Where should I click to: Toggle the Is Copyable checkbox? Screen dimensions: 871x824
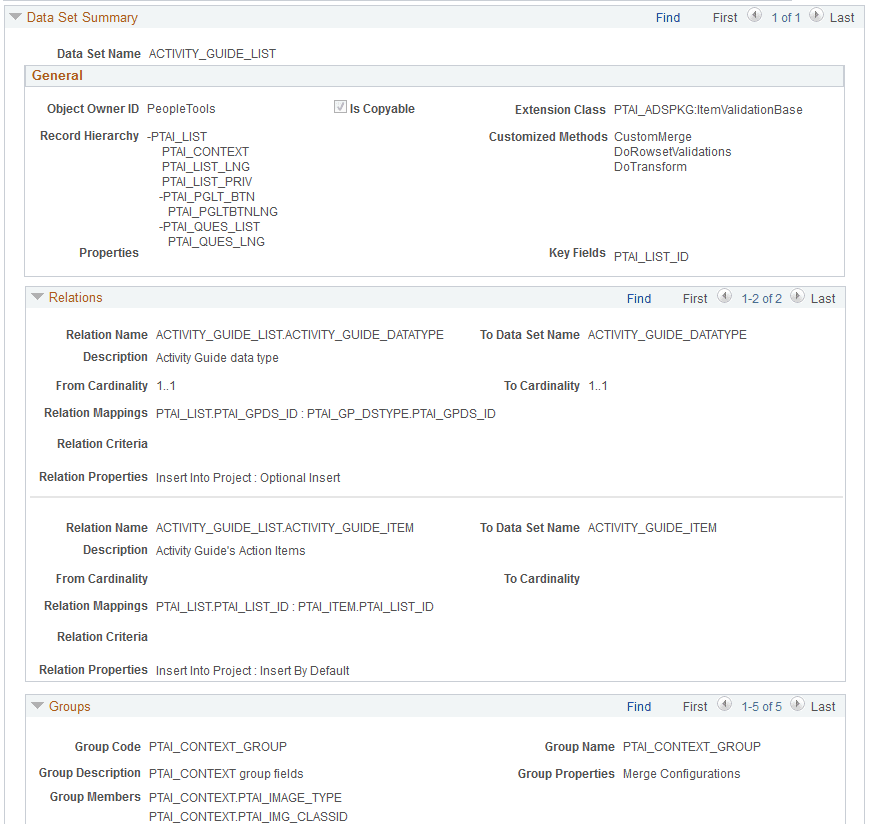[340, 108]
